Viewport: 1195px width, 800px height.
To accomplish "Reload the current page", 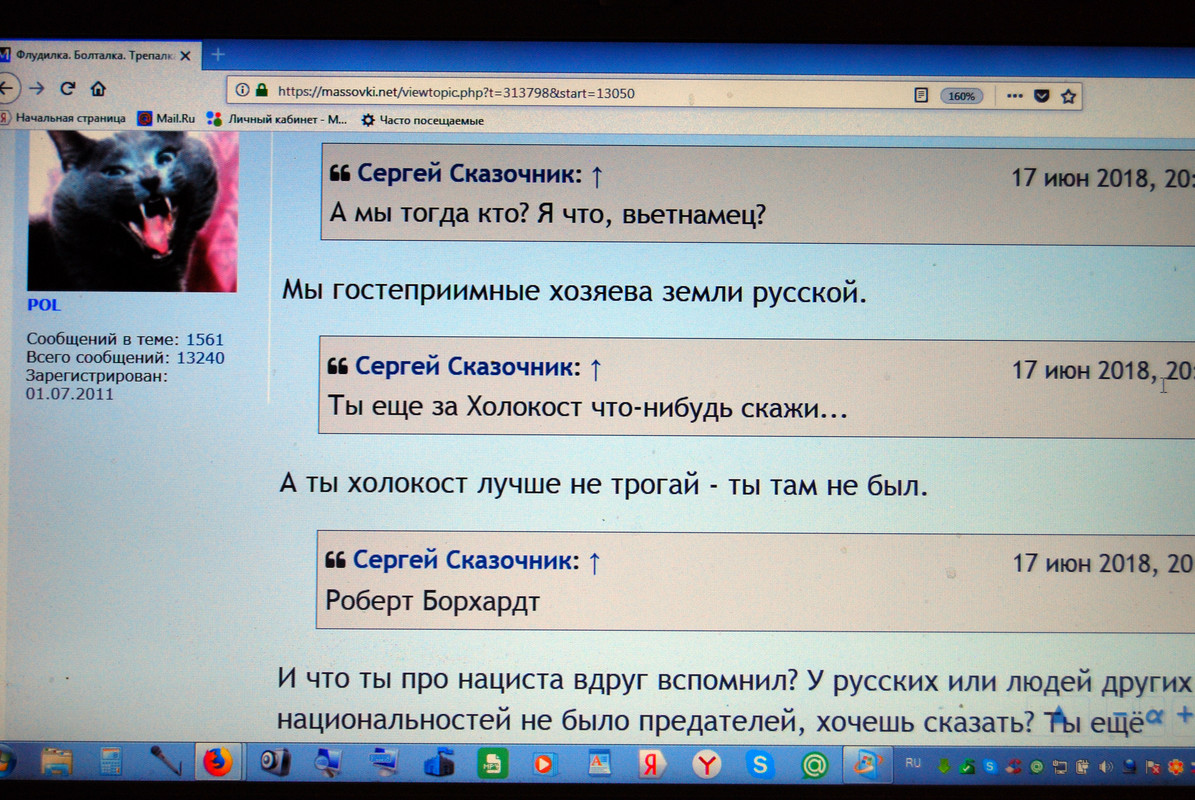I will pyautogui.click(x=67, y=88).
